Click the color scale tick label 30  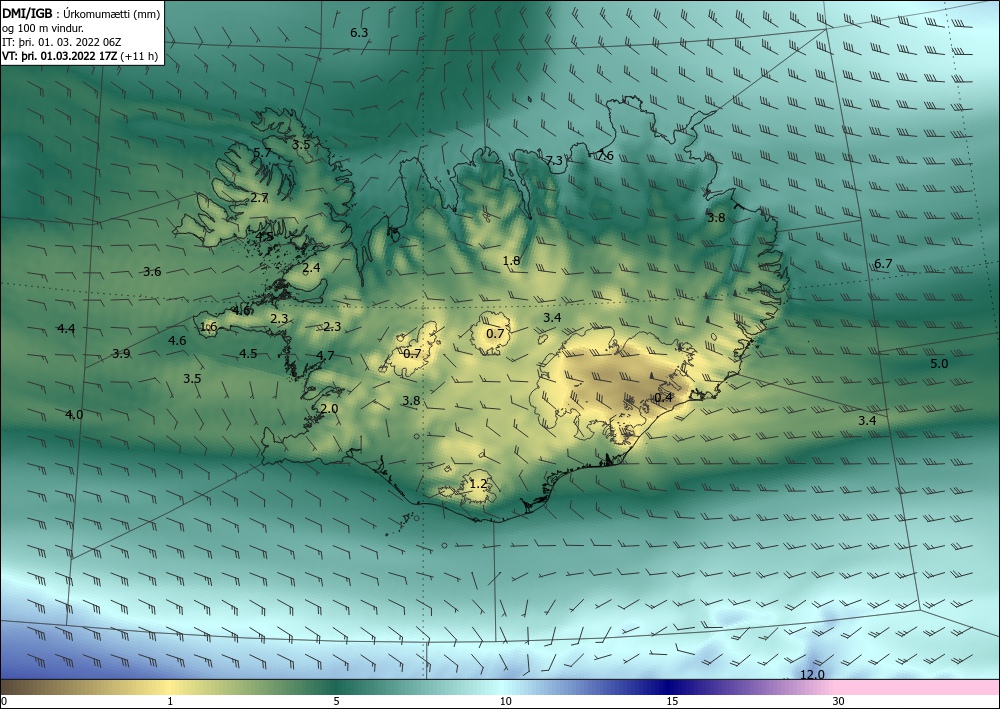[x=839, y=701]
